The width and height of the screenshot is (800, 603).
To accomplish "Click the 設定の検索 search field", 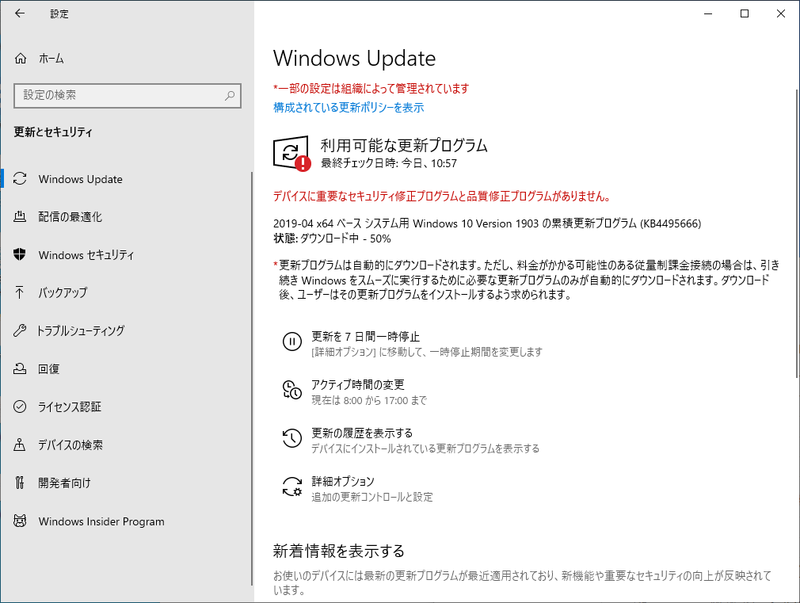I will pos(127,95).
